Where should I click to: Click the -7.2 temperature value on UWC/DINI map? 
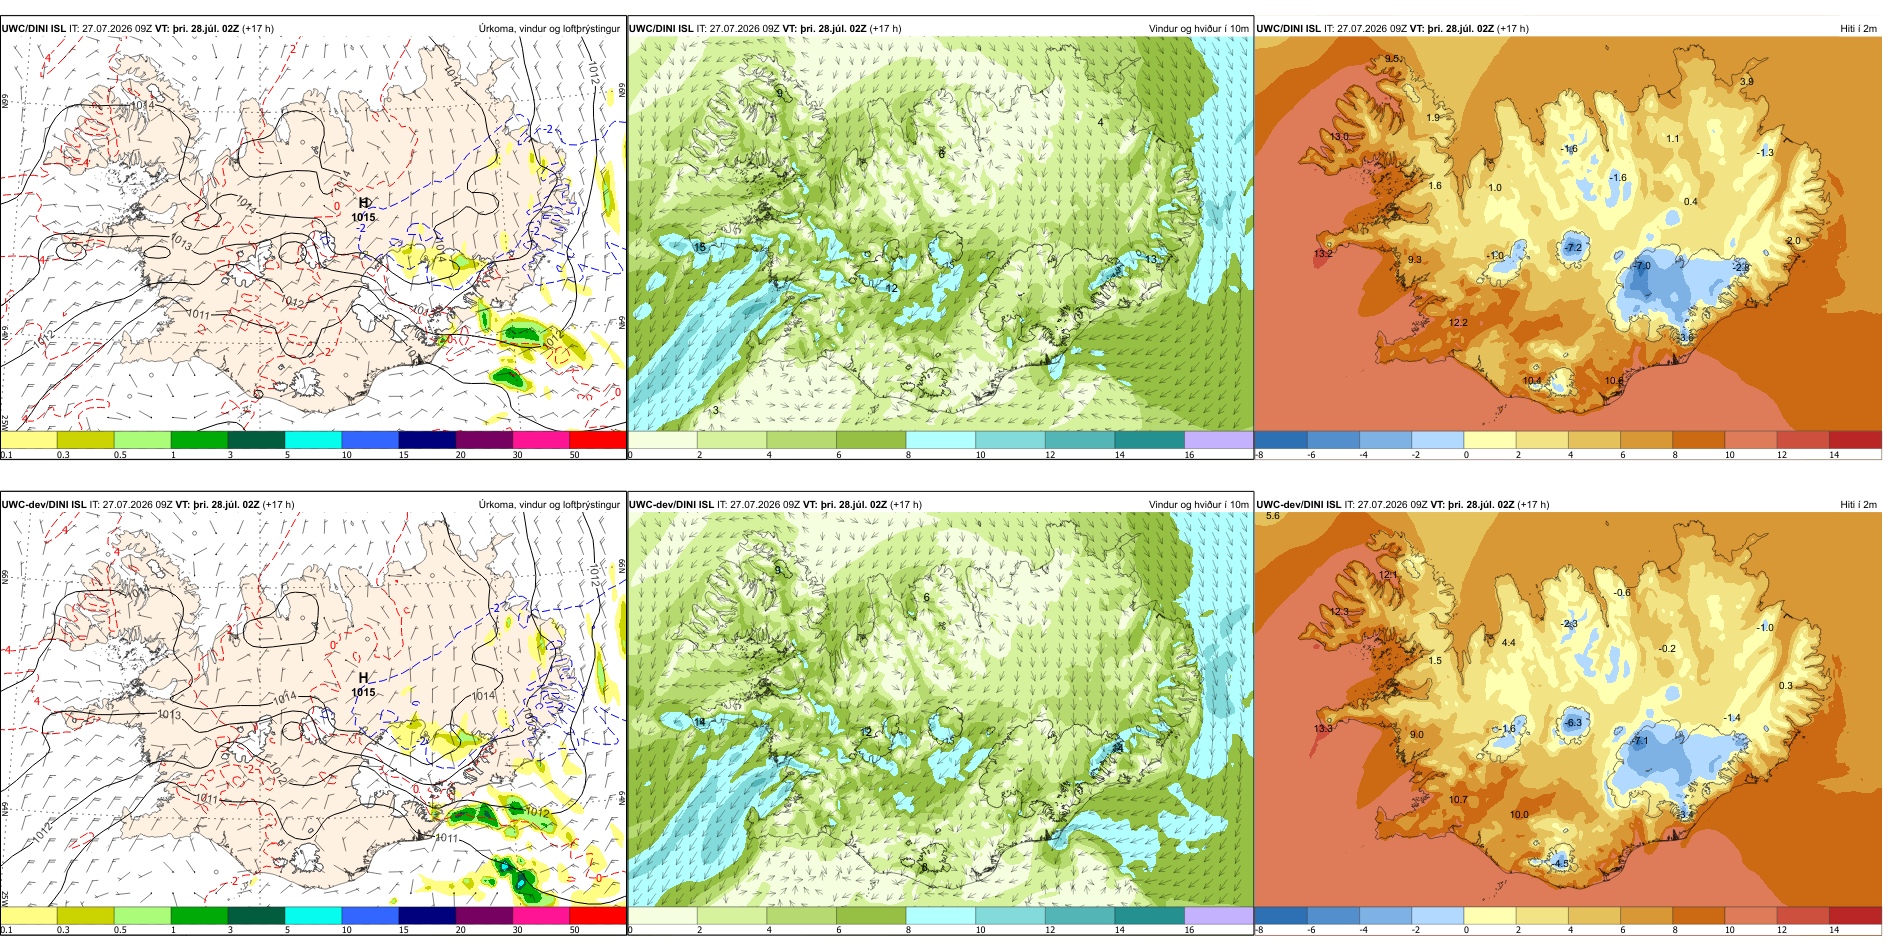(x=1572, y=247)
